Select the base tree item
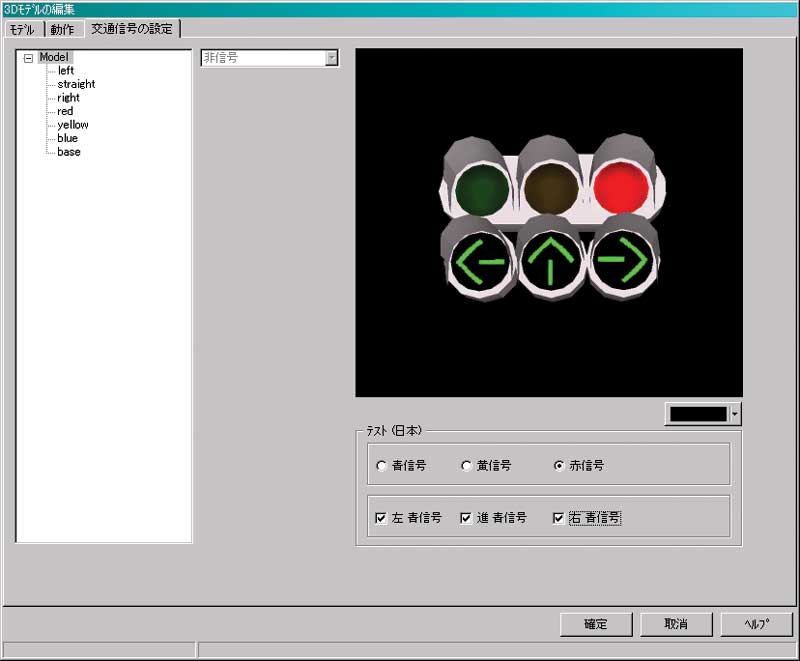Viewport: 800px width, 661px height. tap(69, 152)
